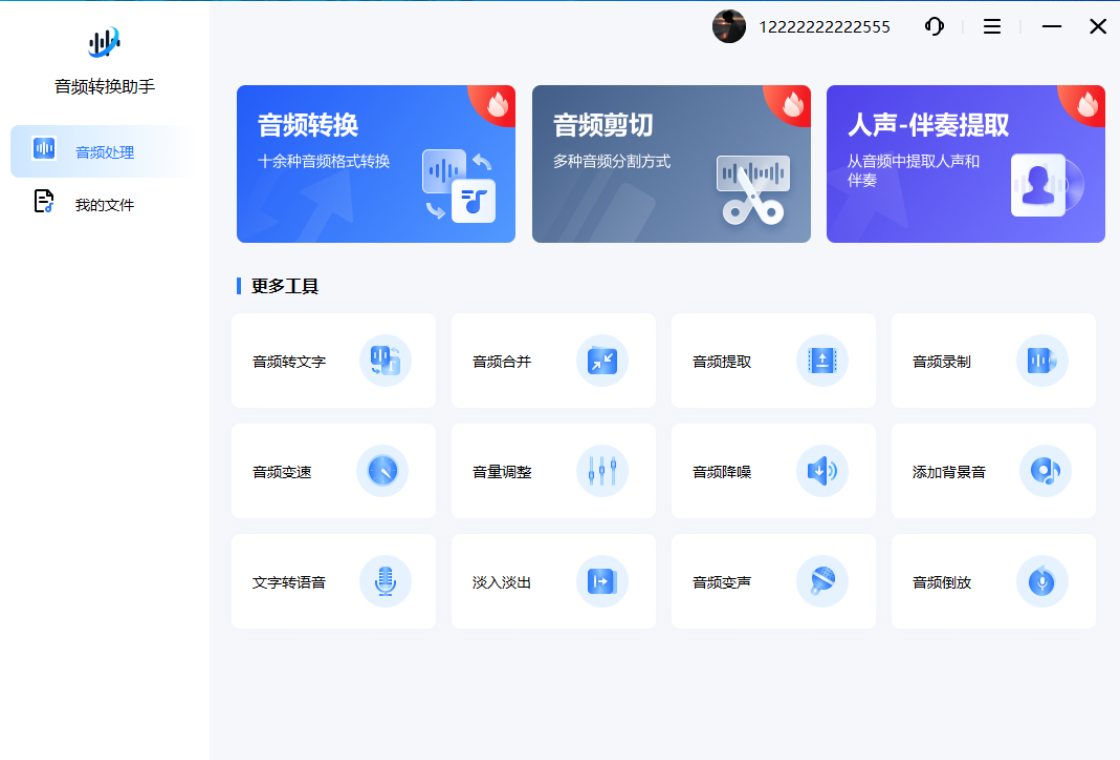Click the headset support icon

point(934,27)
